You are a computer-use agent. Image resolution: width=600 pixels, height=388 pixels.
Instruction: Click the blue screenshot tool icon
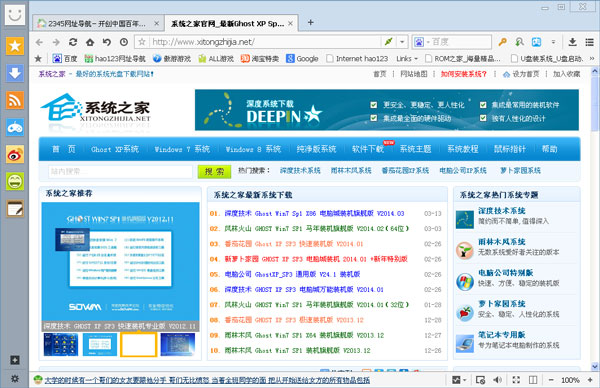click(x=536, y=42)
